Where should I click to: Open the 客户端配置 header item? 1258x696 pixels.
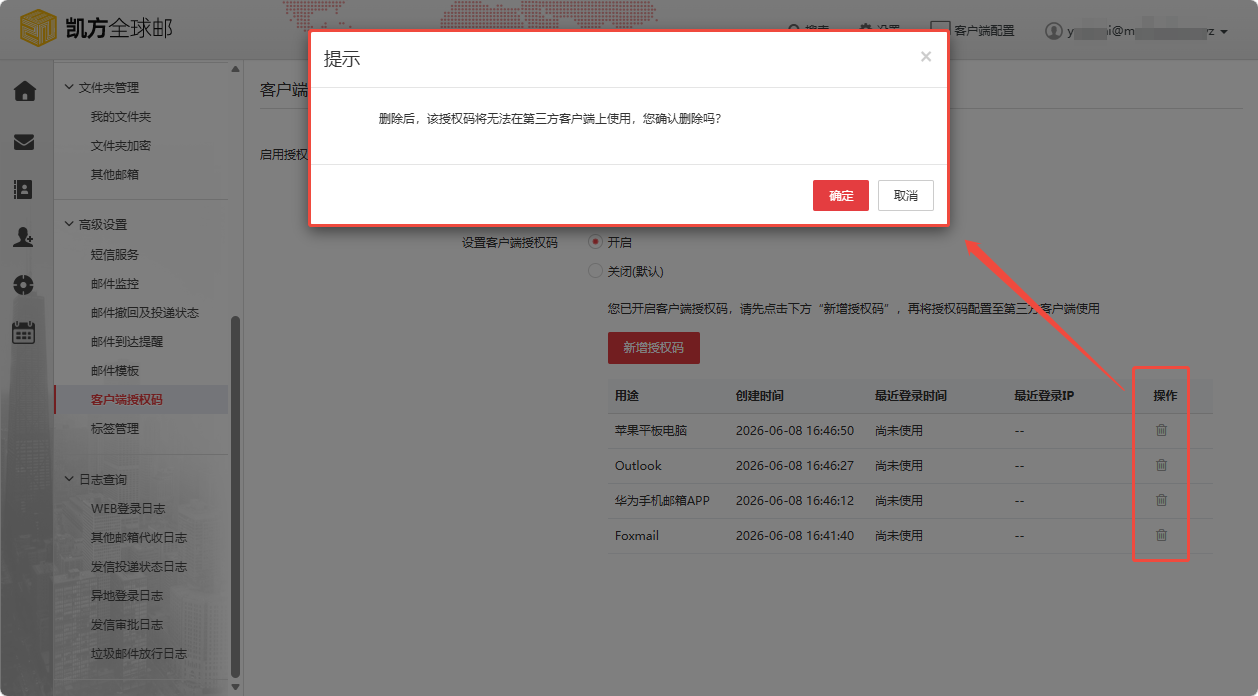click(x=972, y=31)
